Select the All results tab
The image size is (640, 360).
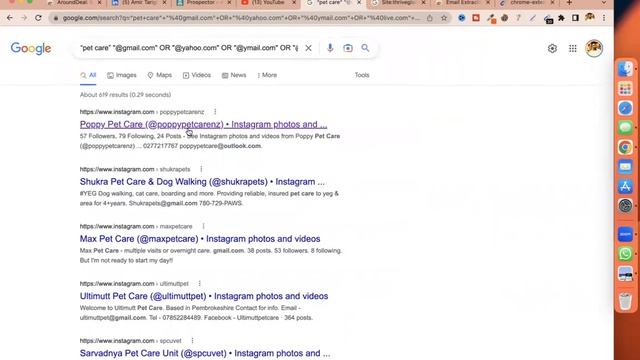88,75
